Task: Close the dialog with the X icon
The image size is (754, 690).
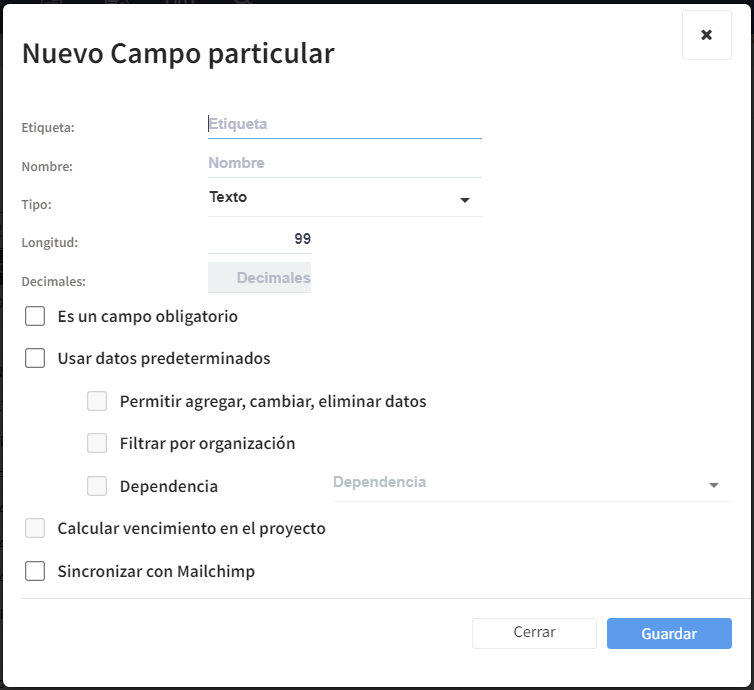Action: coord(706,35)
